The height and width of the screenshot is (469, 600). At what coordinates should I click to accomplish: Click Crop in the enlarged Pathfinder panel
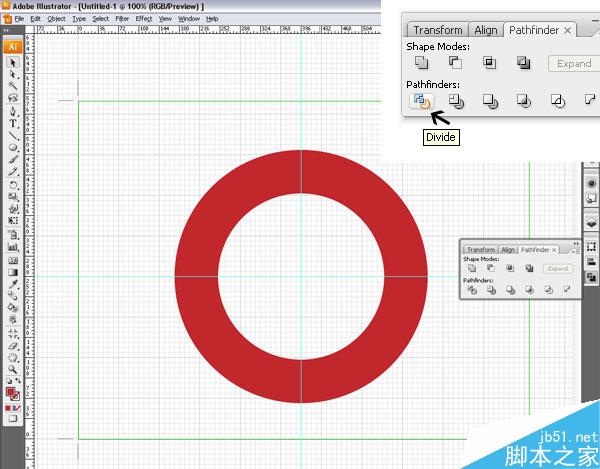pyautogui.click(x=524, y=101)
